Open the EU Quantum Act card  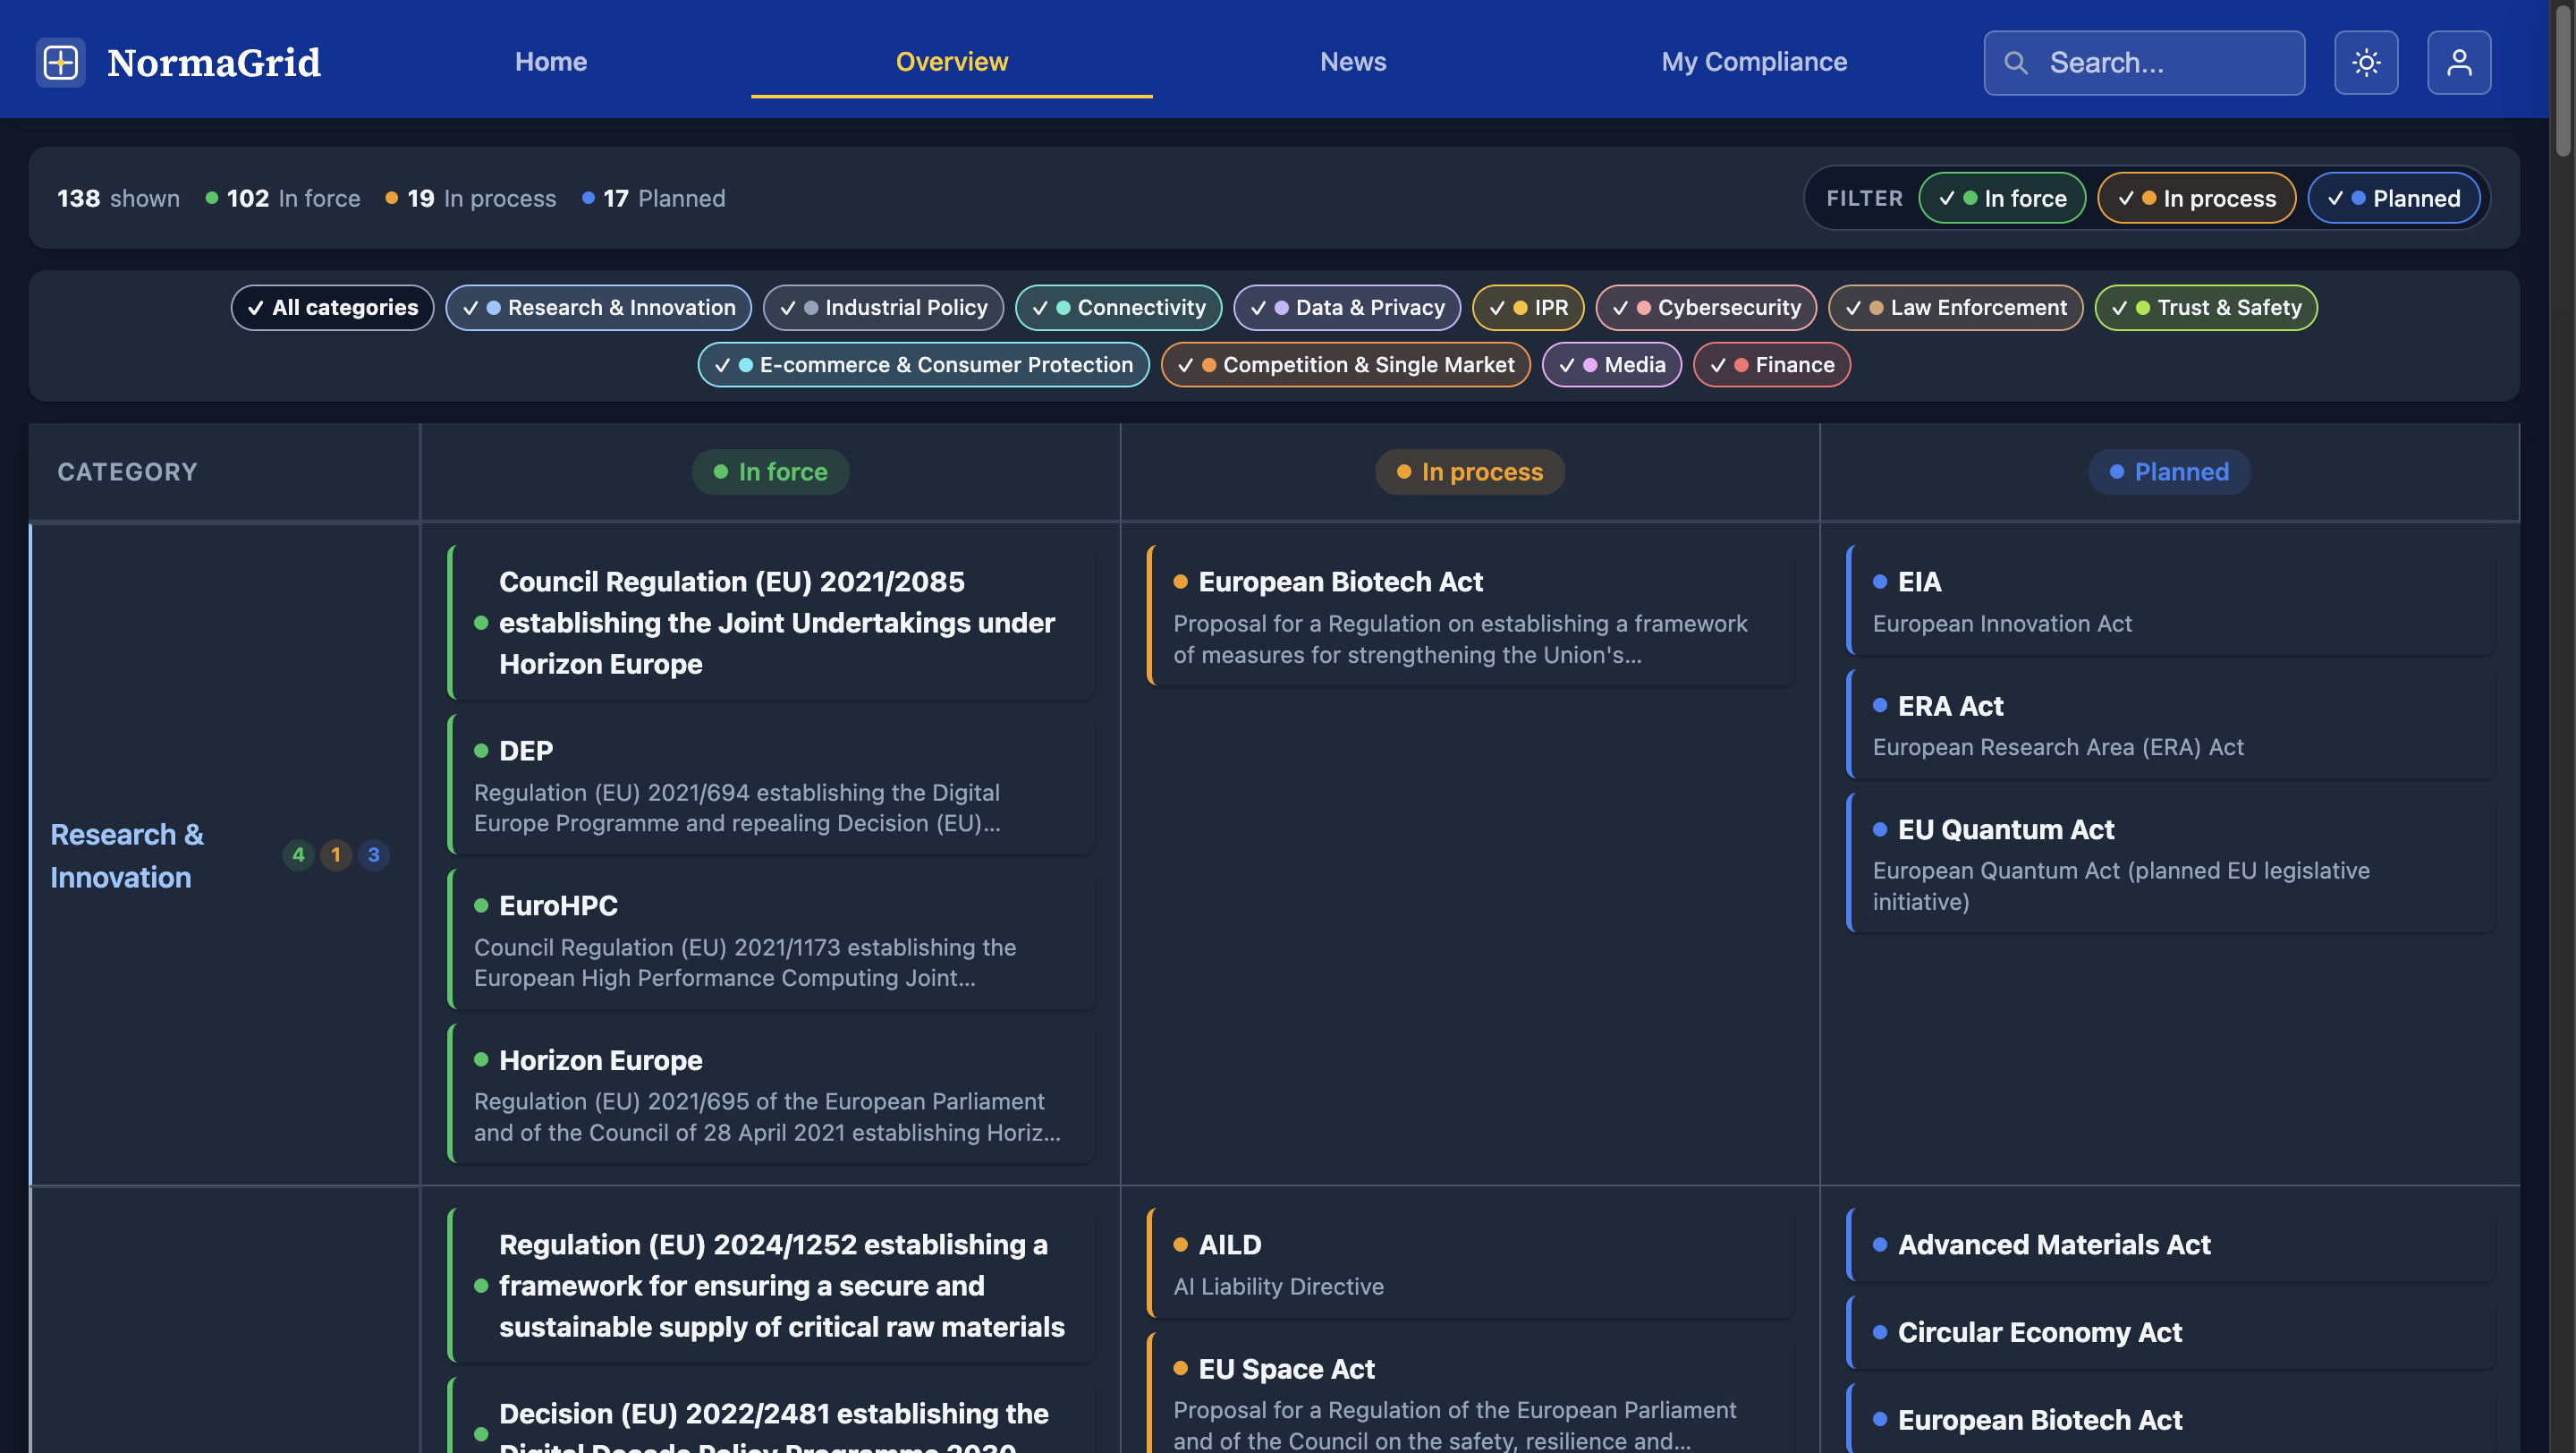click(x=2170, y=863)
